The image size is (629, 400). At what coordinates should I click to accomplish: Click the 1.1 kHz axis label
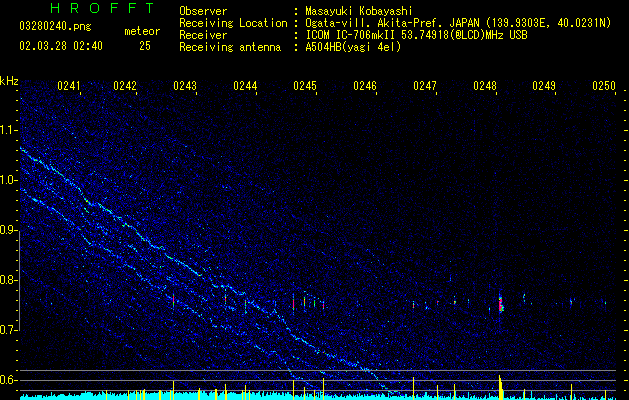click(9, 130)
